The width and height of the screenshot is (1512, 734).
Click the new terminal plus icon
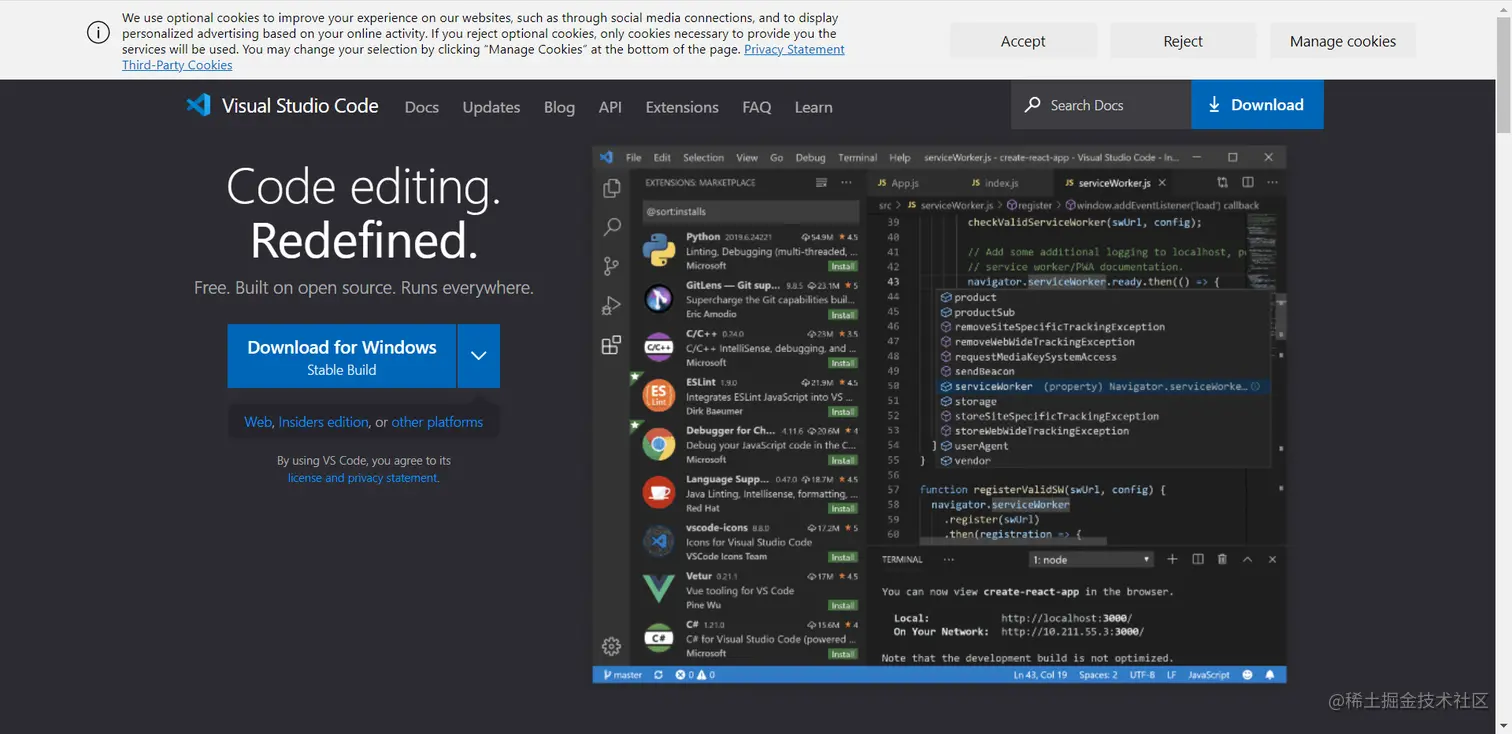point(1172,560)
